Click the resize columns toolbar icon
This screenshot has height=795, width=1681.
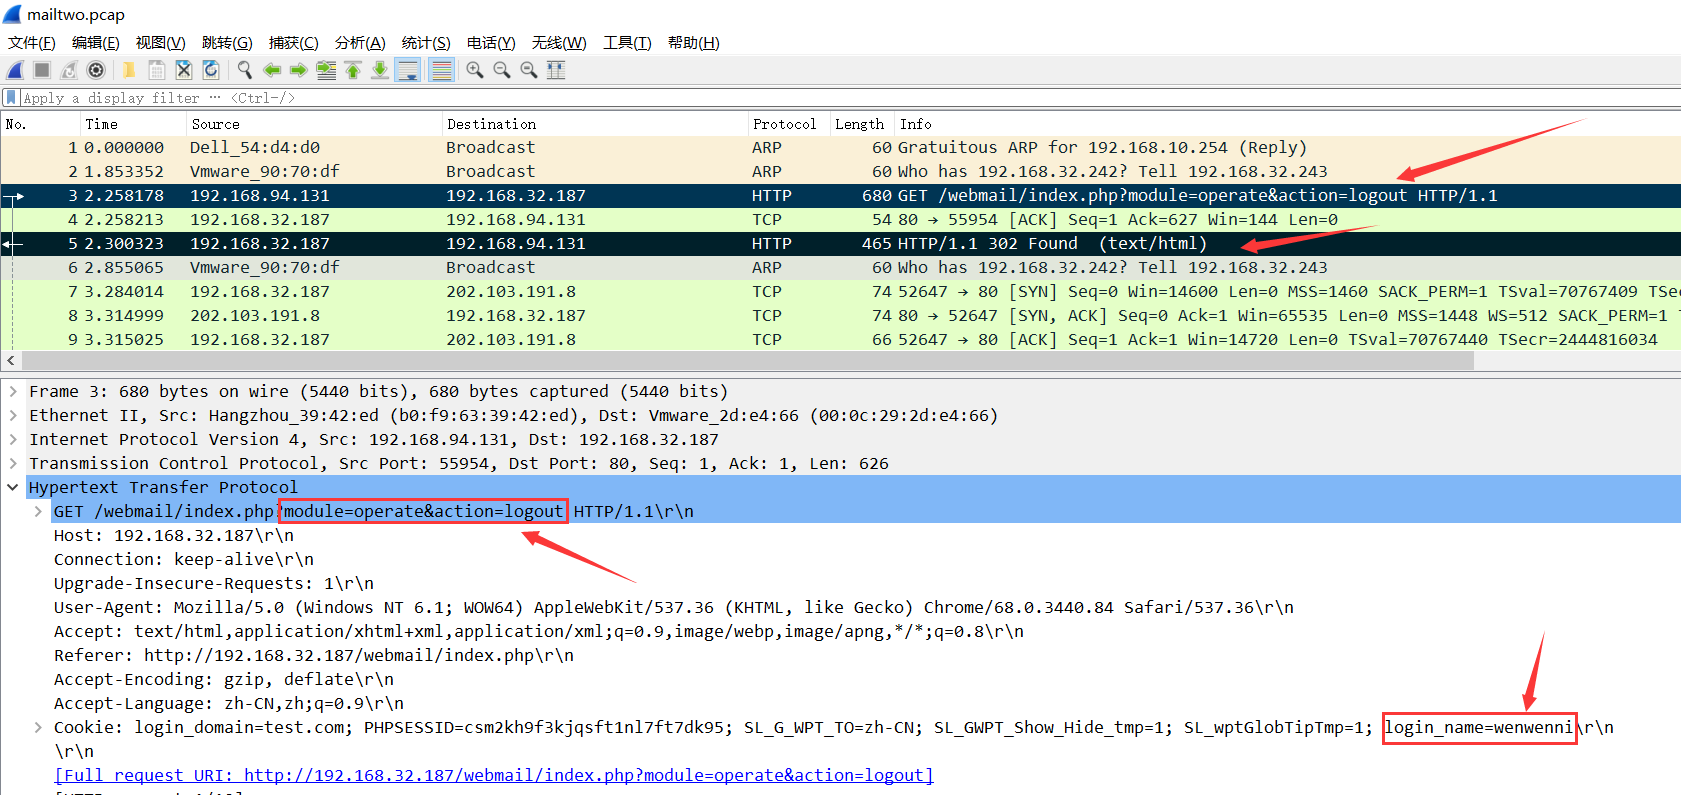point(556,70)
